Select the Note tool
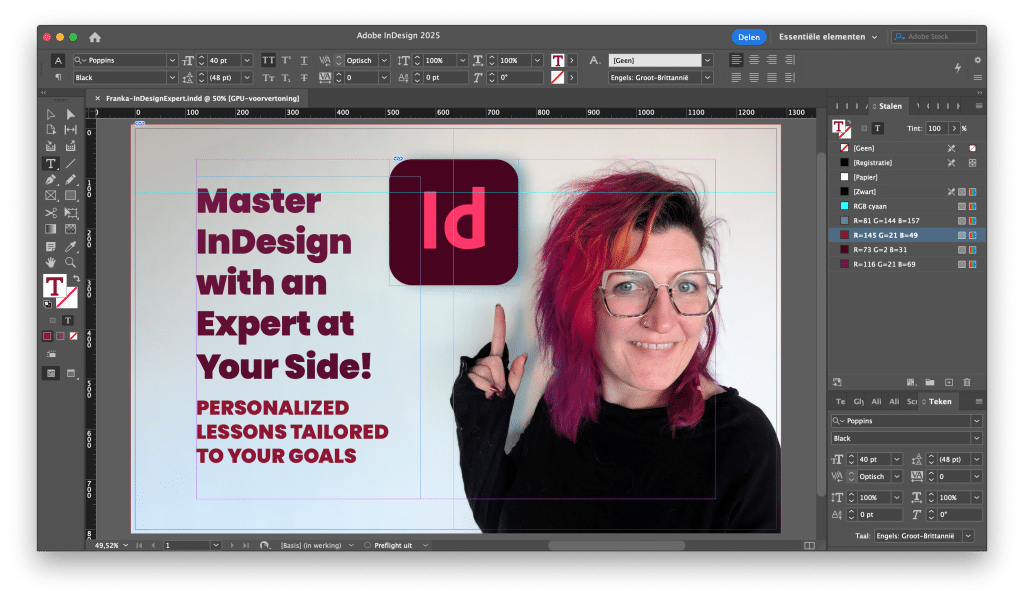The width and height of the screenshot is (1024, 600). point(51,246)
